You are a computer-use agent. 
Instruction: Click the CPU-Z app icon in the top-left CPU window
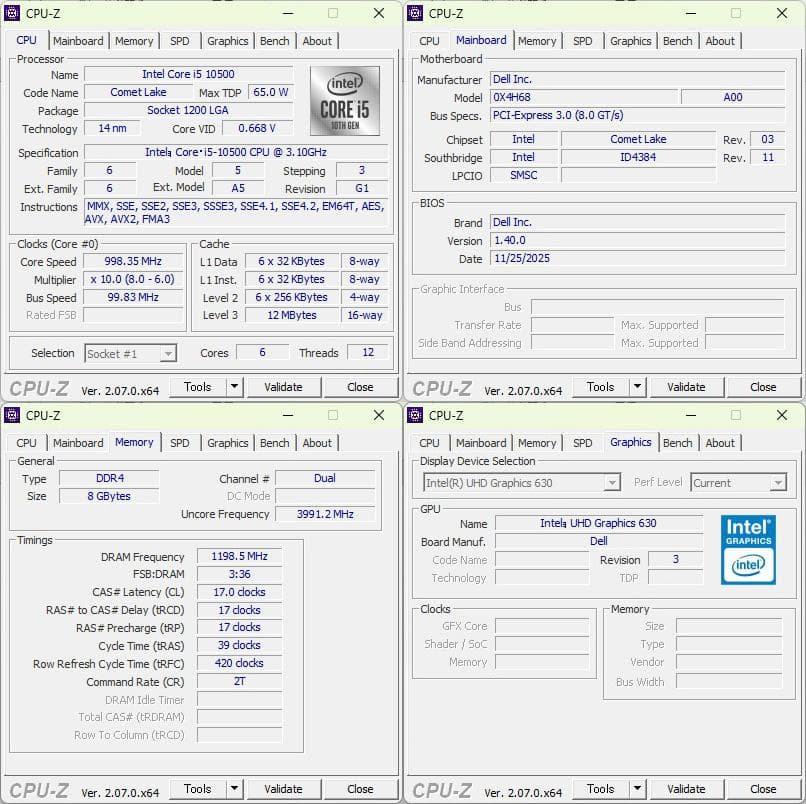coord(12,13)
